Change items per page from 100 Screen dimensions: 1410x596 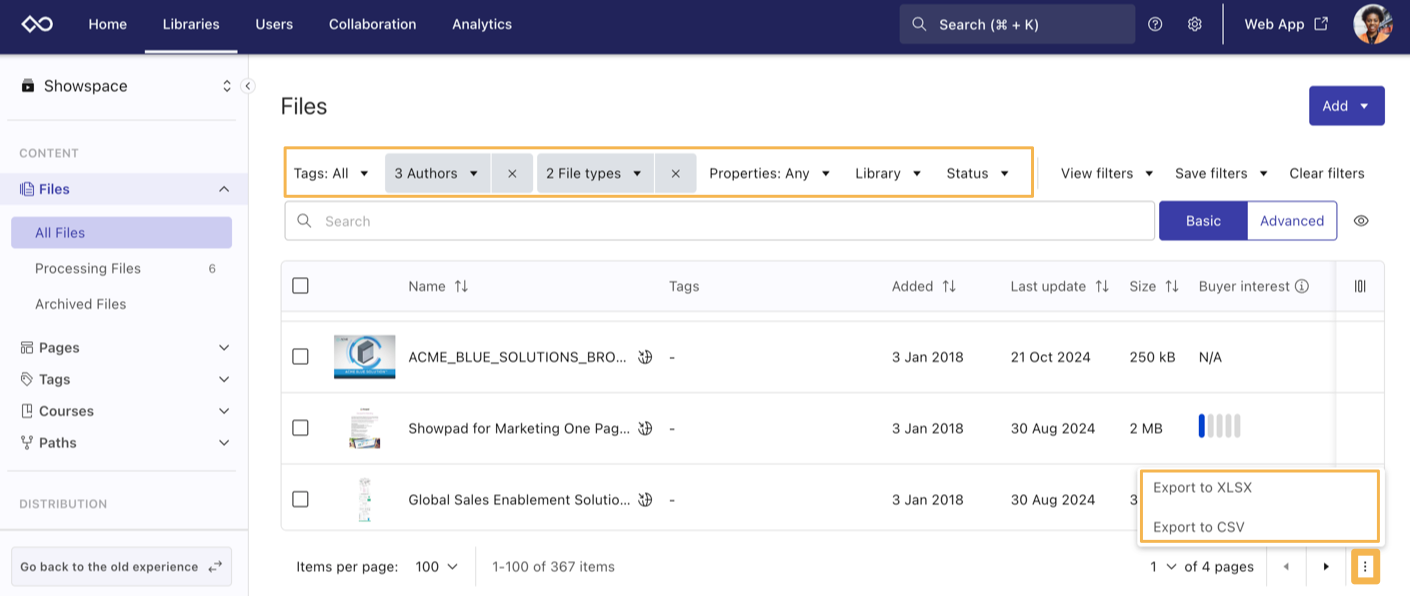click(x=436, y=567)
